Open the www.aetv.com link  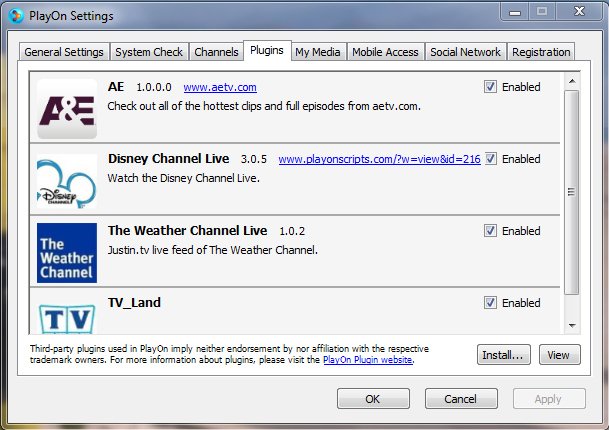point(220,87)
